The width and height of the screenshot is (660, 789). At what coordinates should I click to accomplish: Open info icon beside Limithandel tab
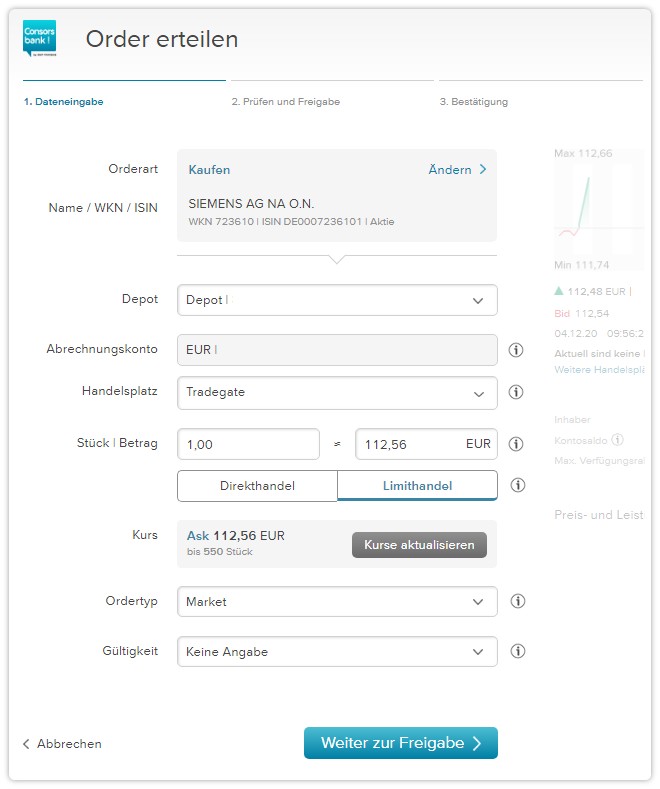tap(518, 485)
